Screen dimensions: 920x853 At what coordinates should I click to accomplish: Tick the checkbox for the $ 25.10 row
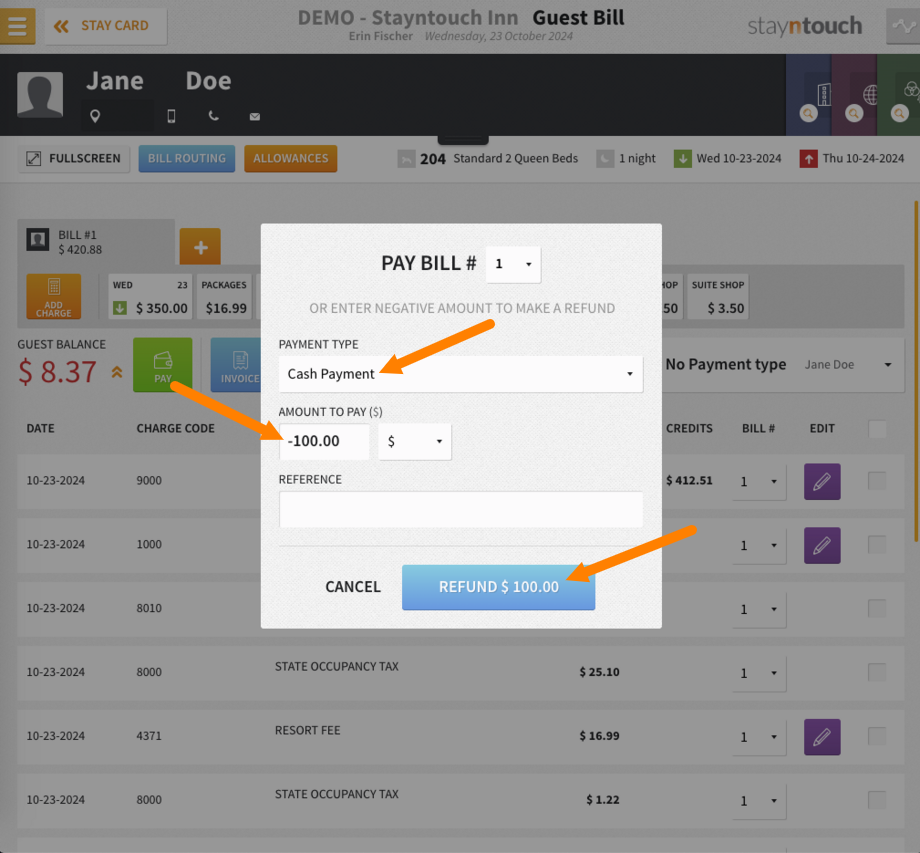[877, 672]
